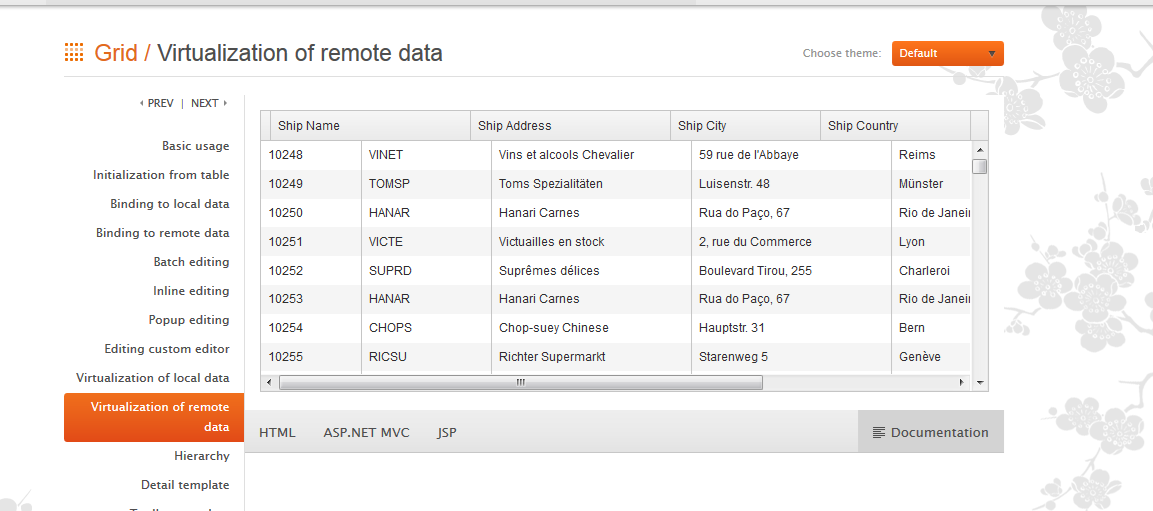Click the horizontal scrollbar thumb
This screenshot has height=511, width=1153.
(520, 382)
